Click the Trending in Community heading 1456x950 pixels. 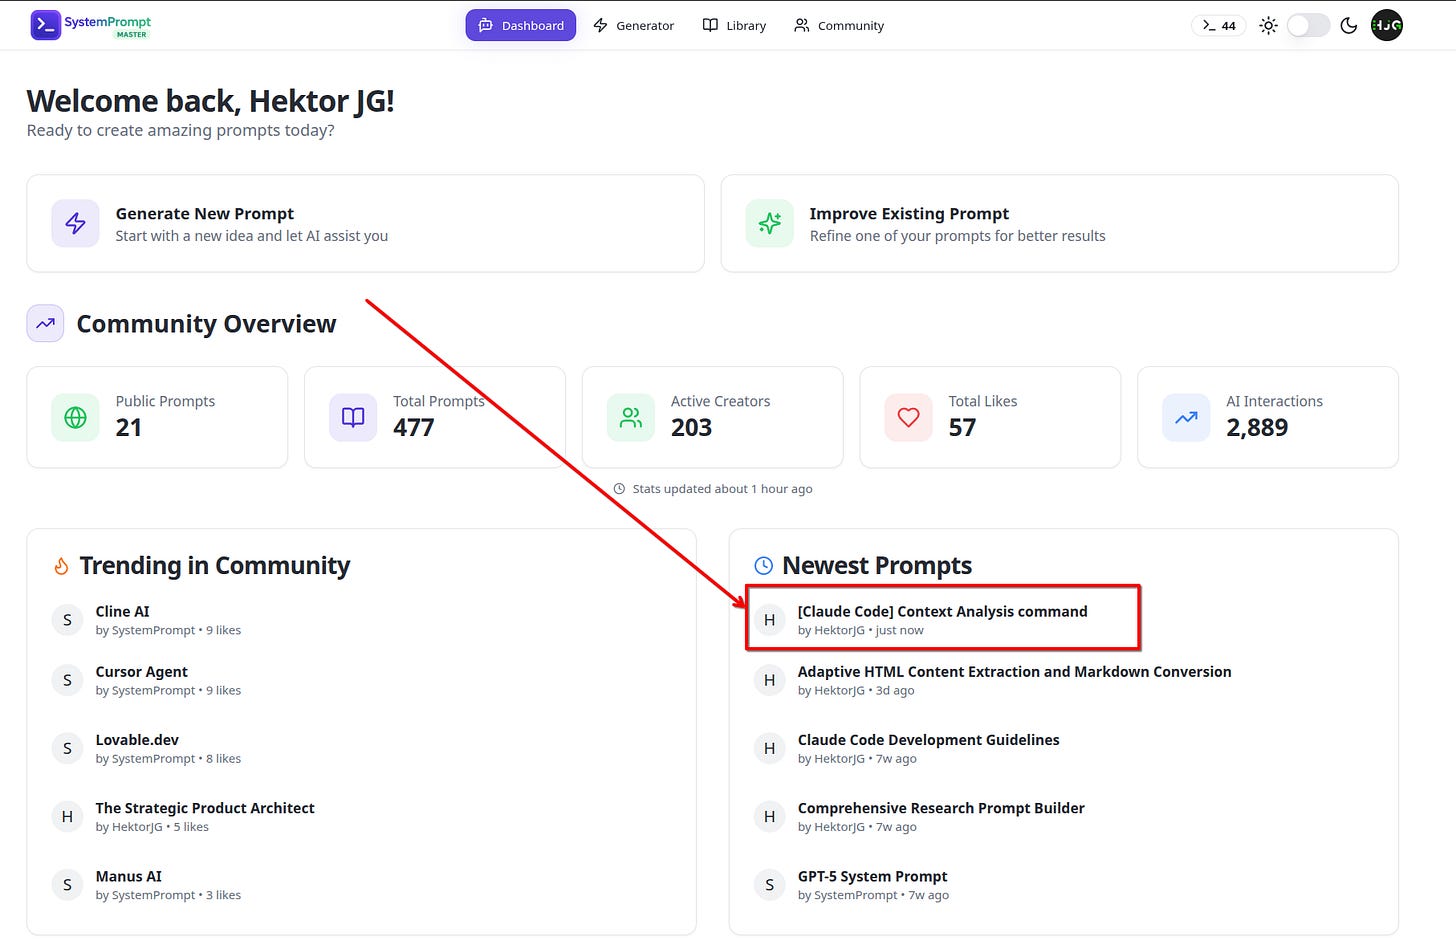(x=214, y=566)
